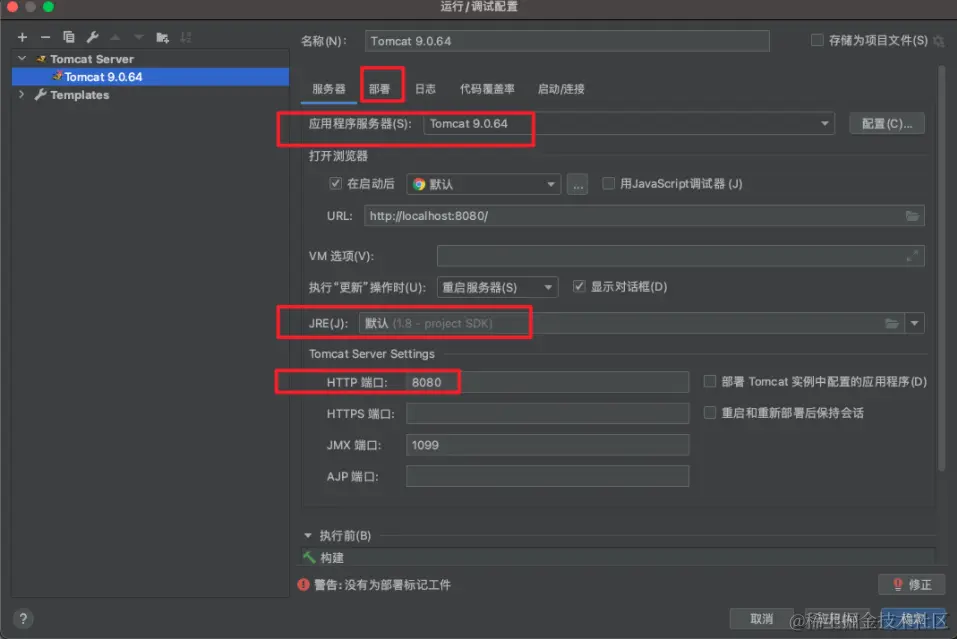
Task: Switch to the 服务器 tab
Action: tap(328, 89)
